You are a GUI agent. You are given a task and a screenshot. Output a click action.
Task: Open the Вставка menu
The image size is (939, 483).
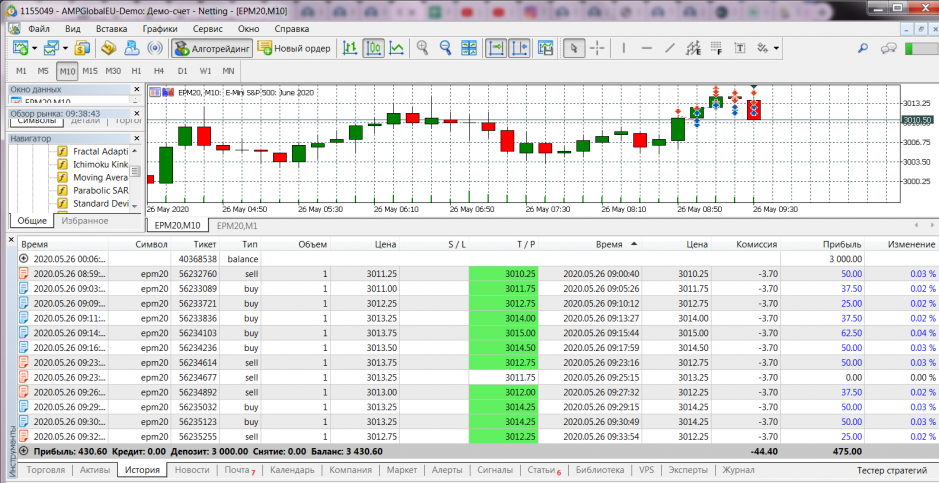[111, 29]
